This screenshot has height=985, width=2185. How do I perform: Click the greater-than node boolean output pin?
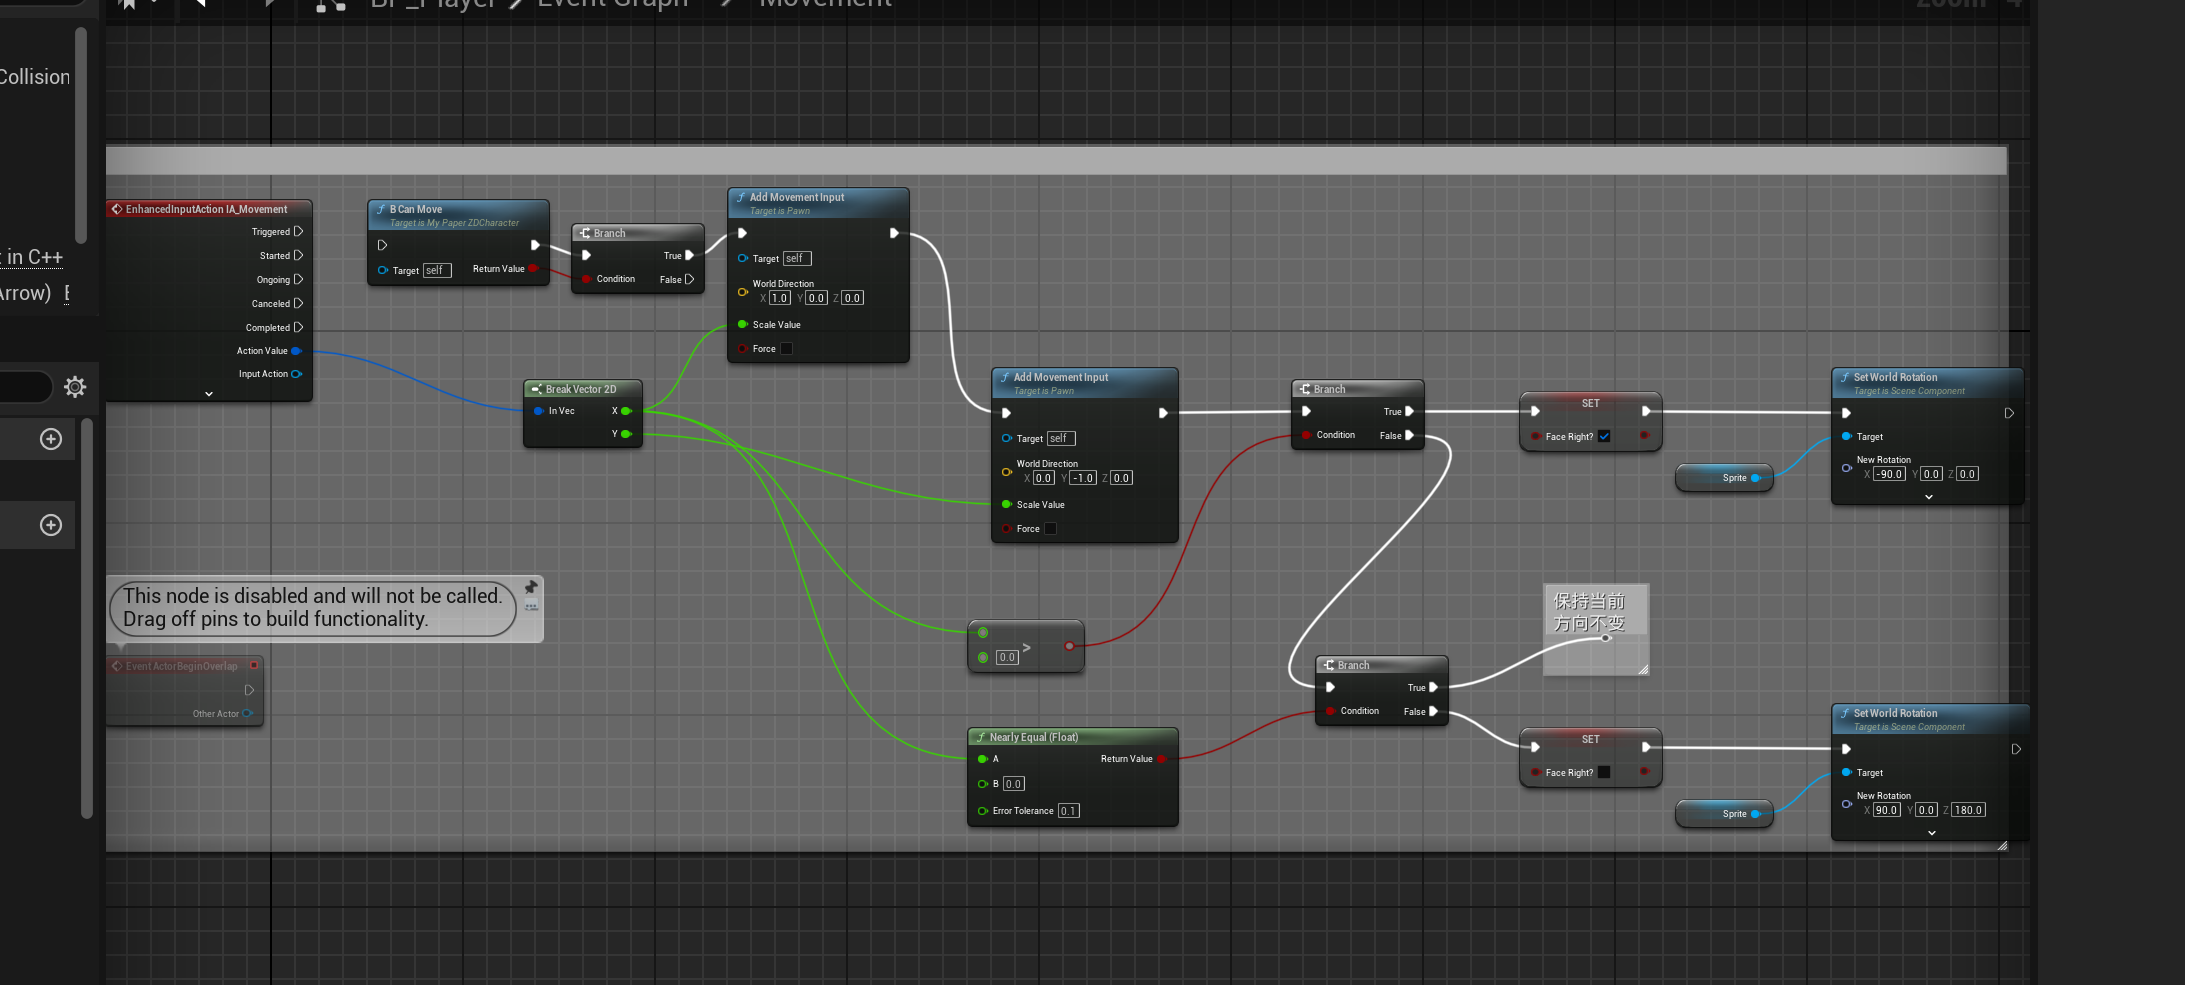tap(1069, 646)
